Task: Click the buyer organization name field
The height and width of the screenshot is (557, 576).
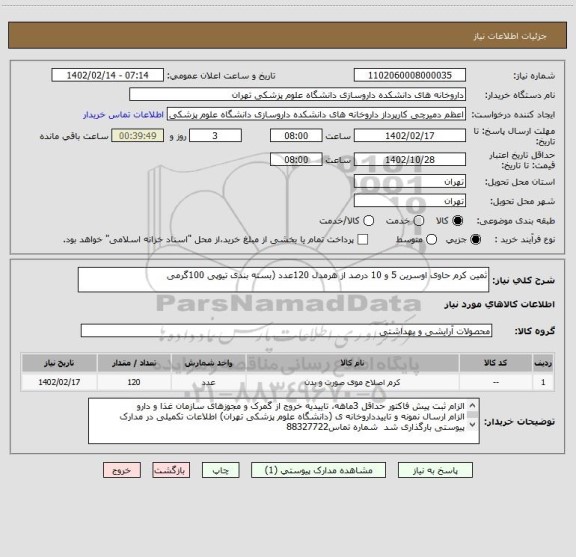Action: 298,95
